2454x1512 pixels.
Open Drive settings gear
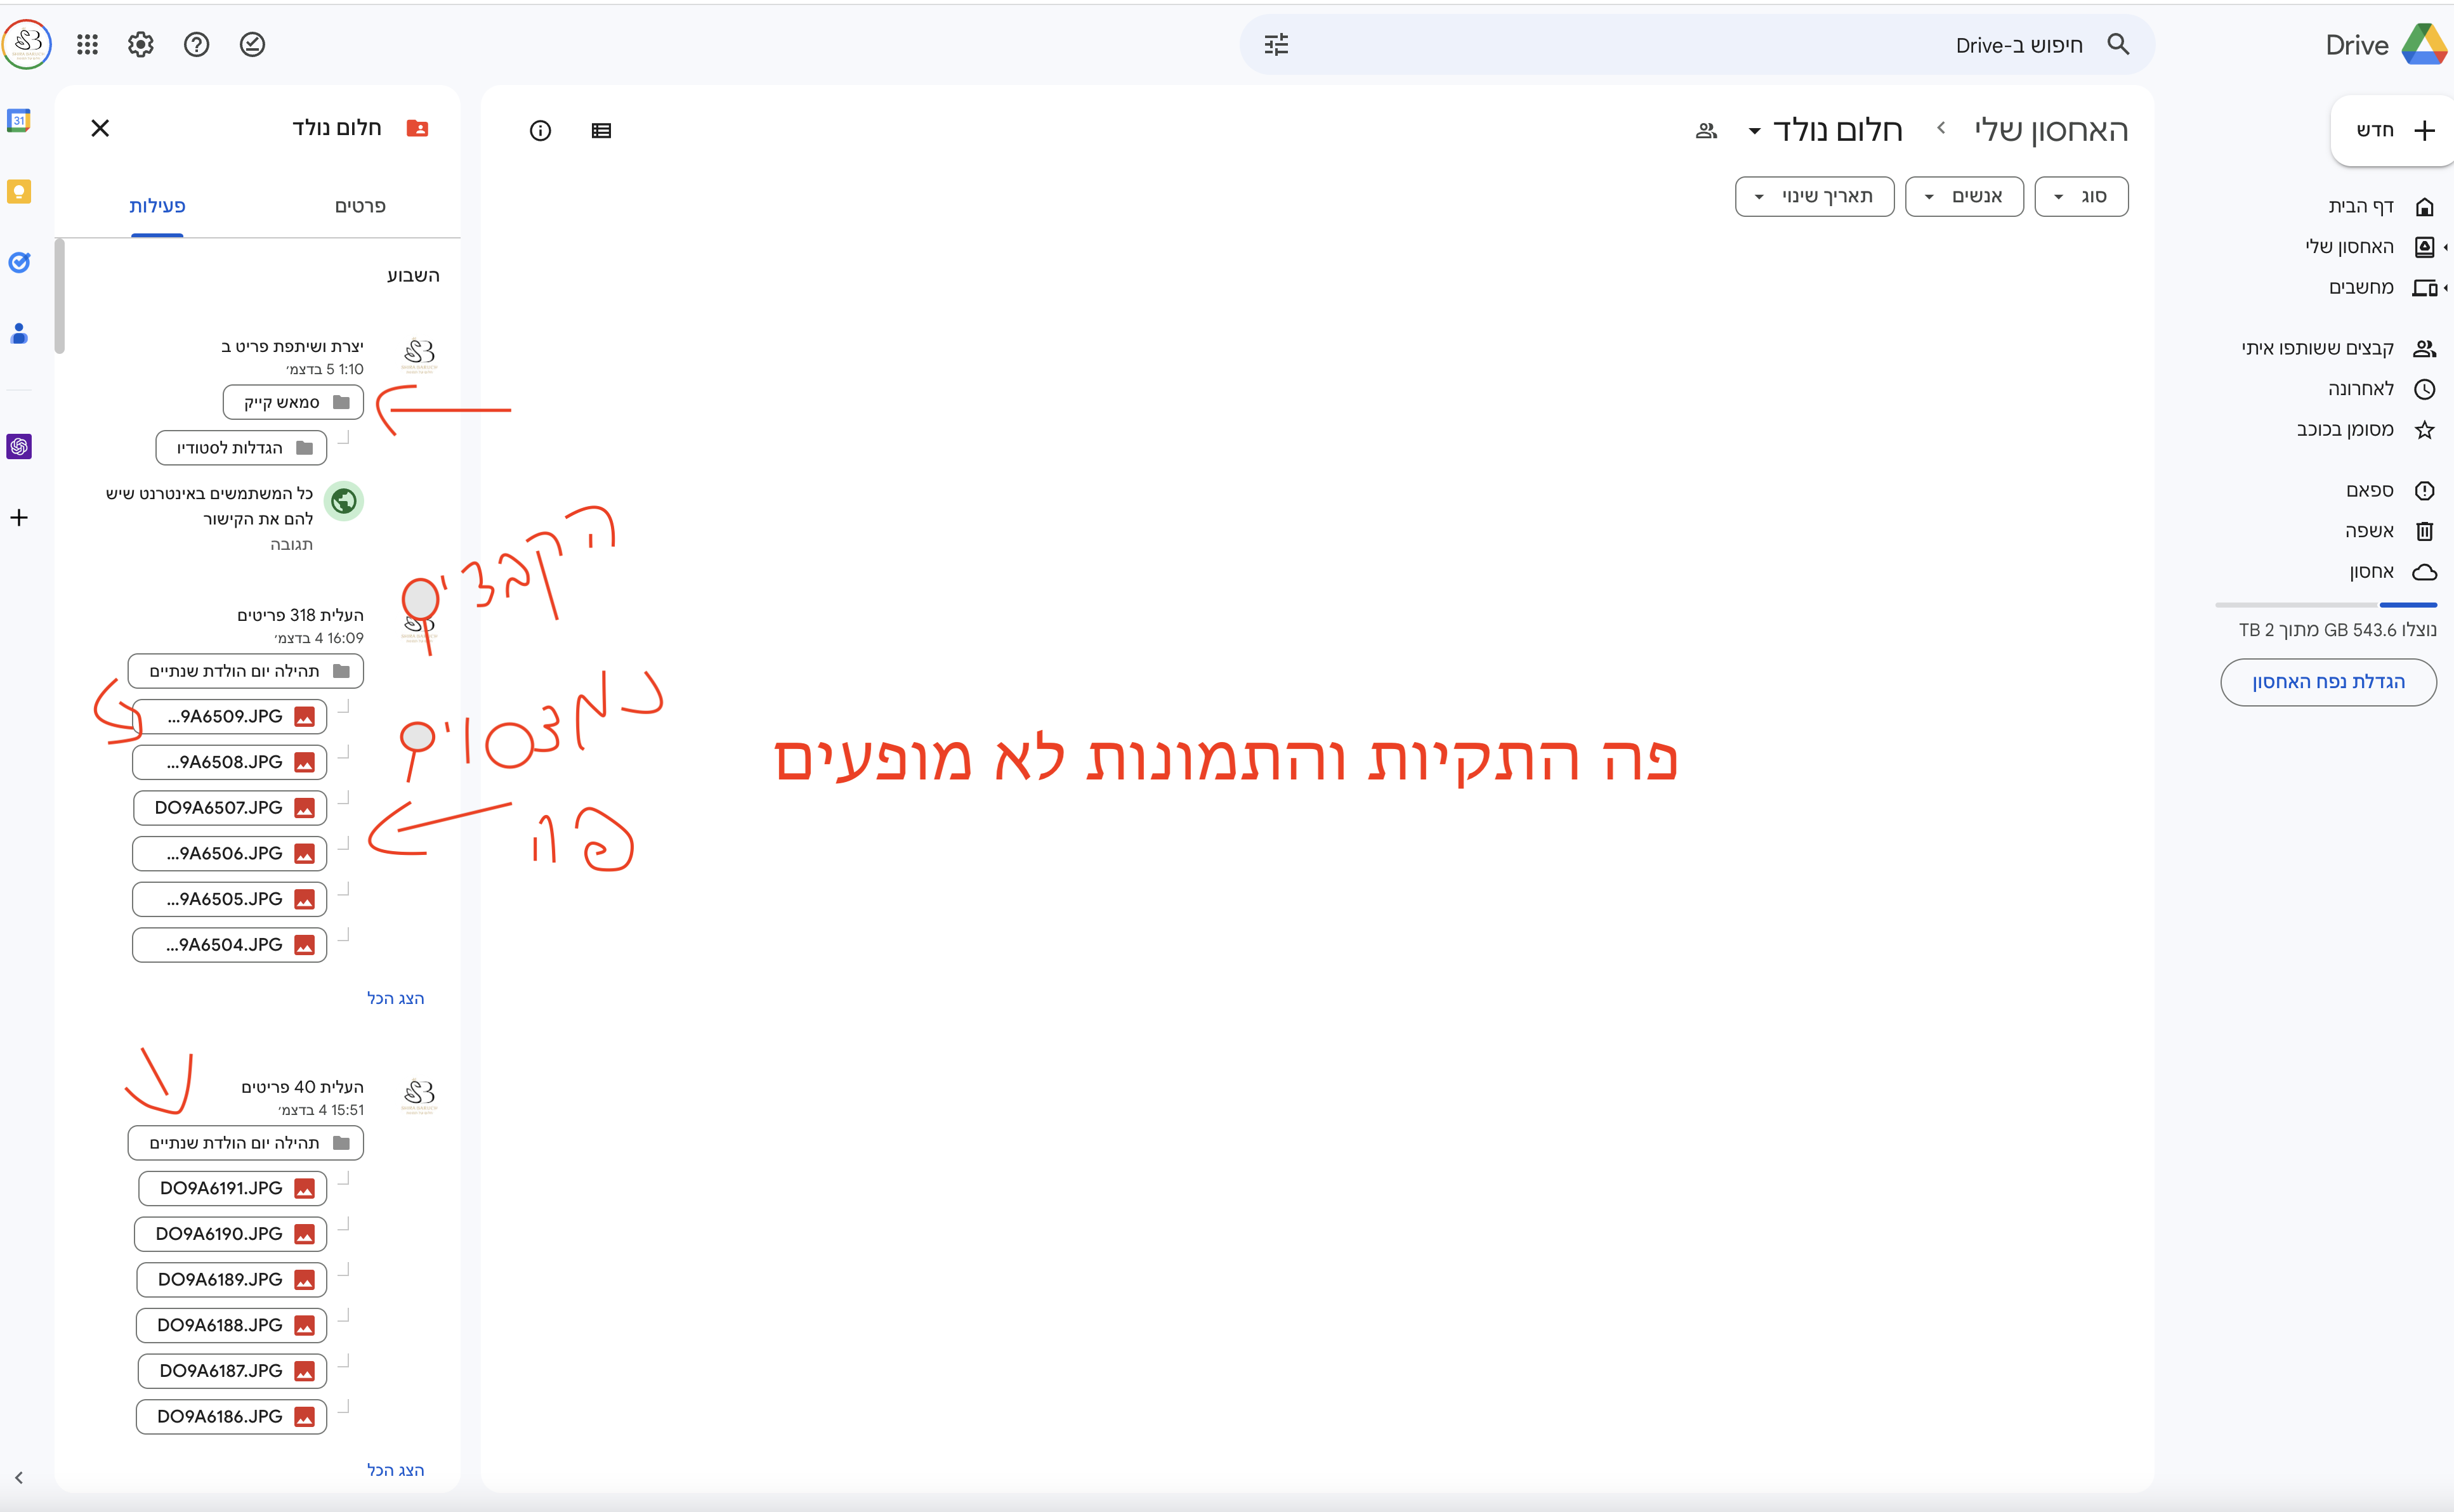[x=140, y=44]
